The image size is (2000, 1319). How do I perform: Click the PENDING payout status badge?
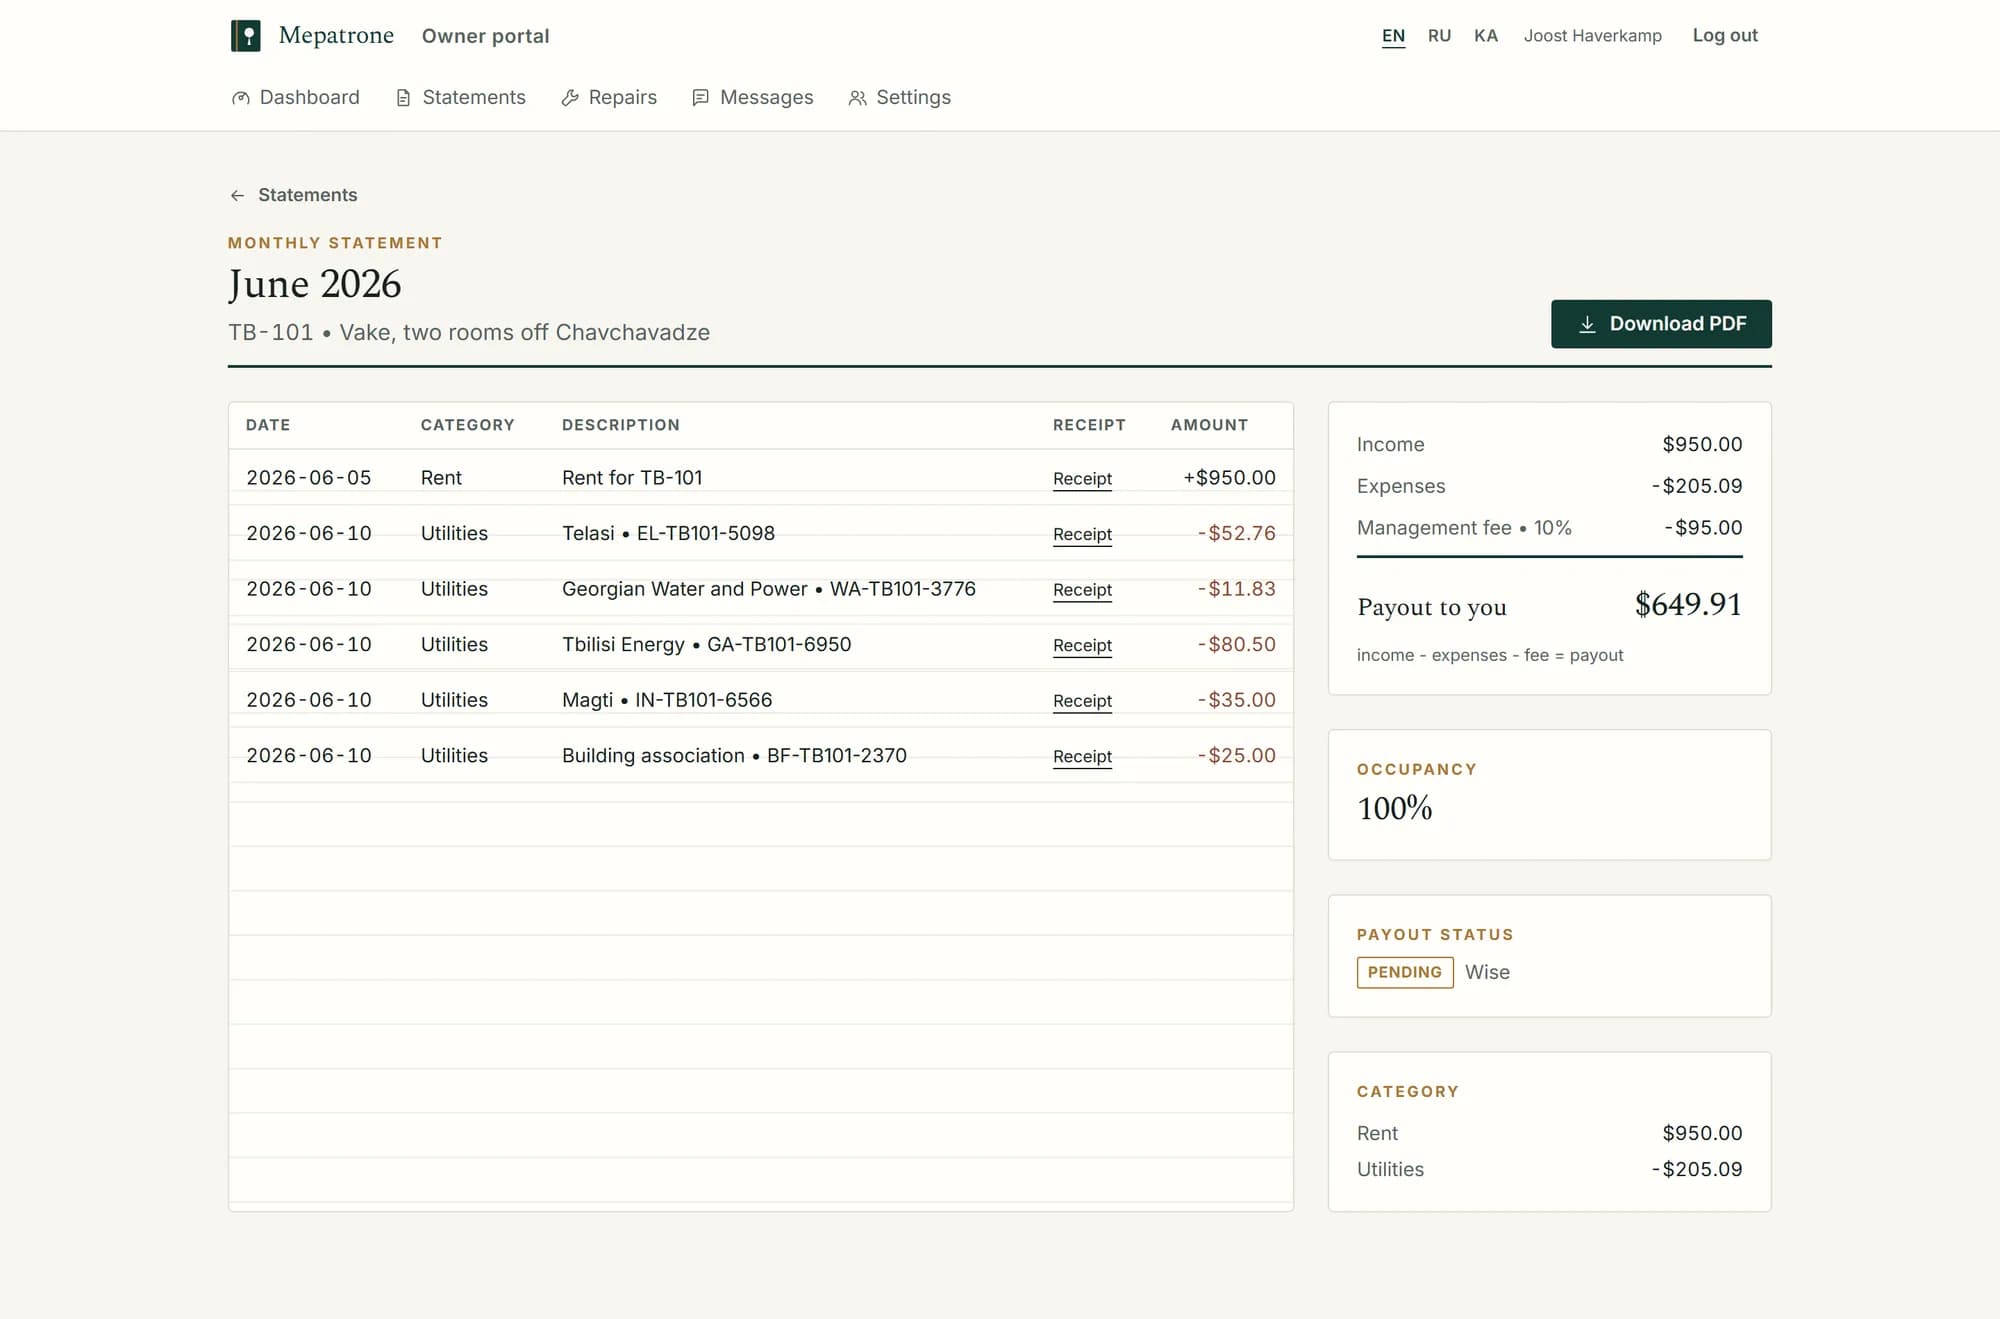1404,972
